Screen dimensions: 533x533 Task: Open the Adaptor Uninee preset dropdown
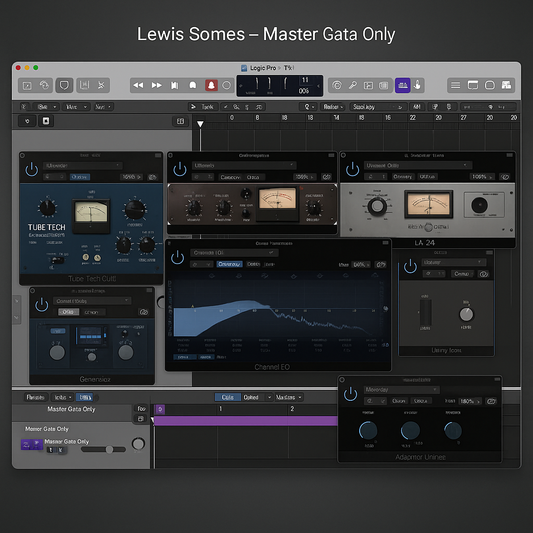pyautogui.click(x=401, y=390)
